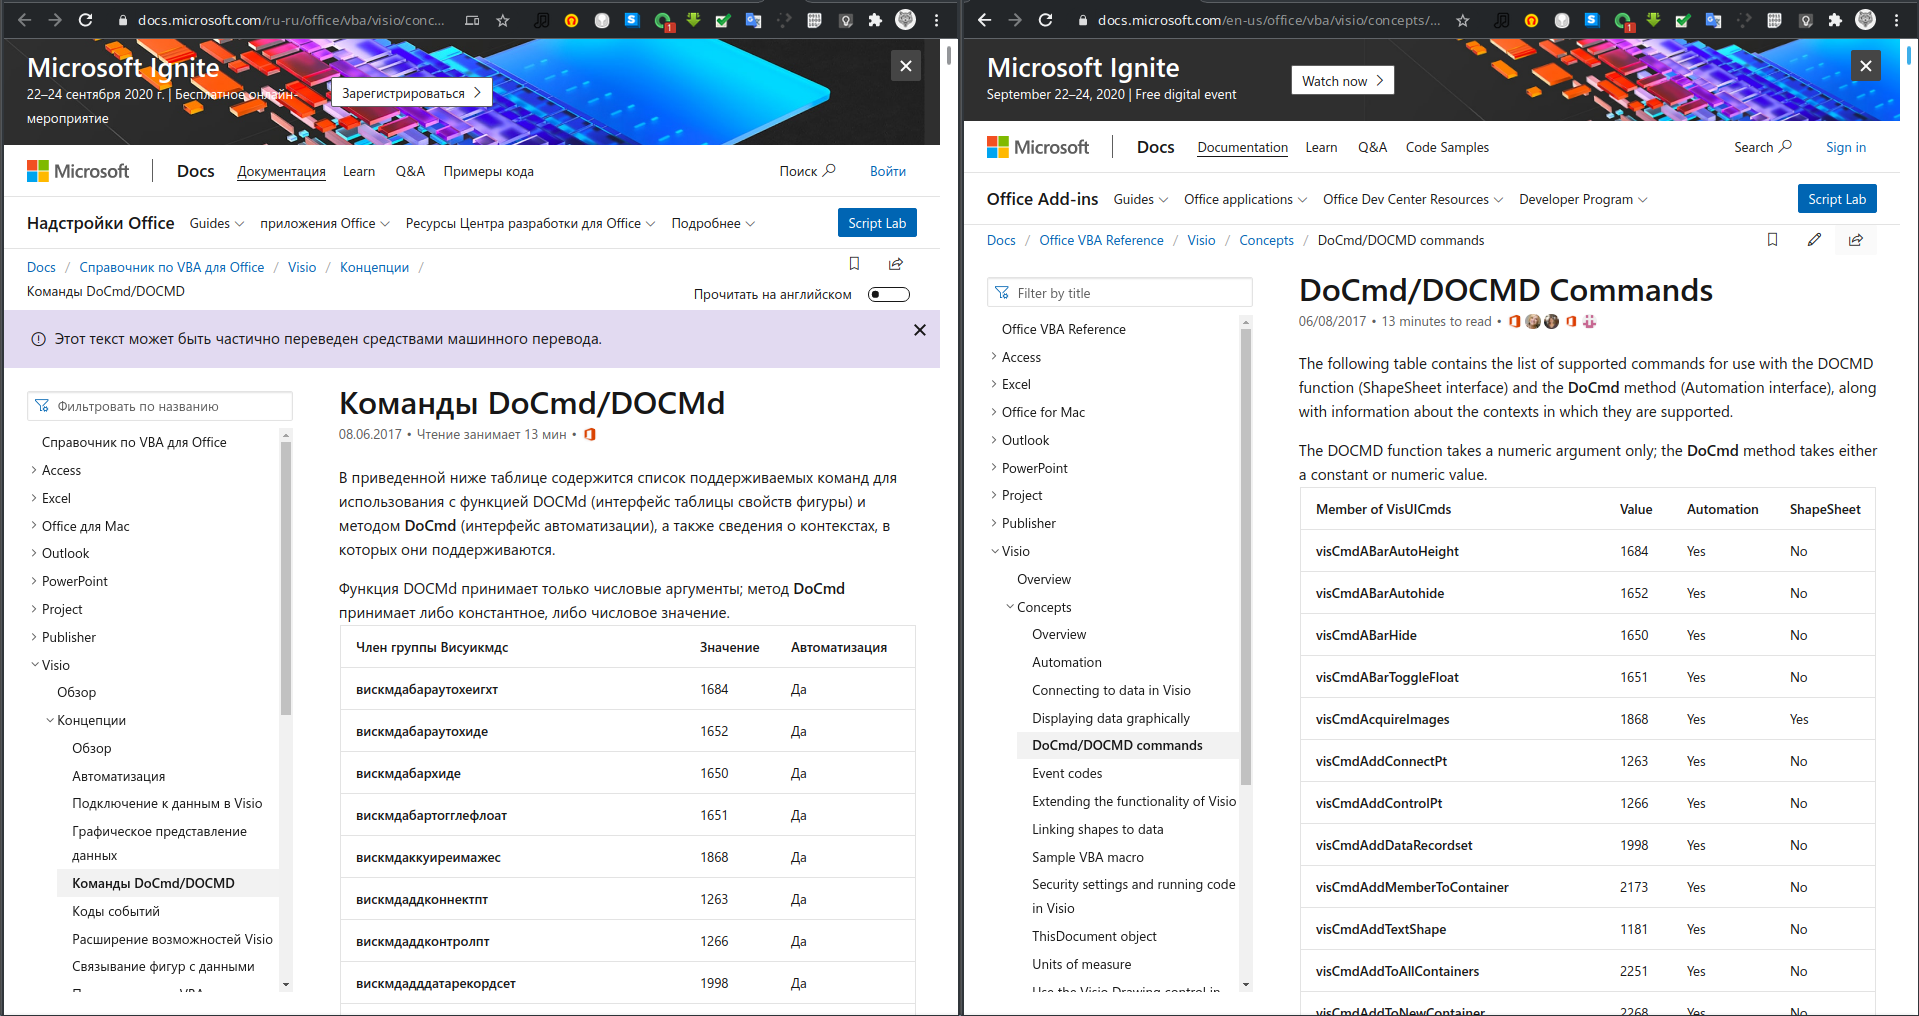Click the edit pencil icon on English page
This screenshot has width=1919, height=1016.
coord(1814,240)
